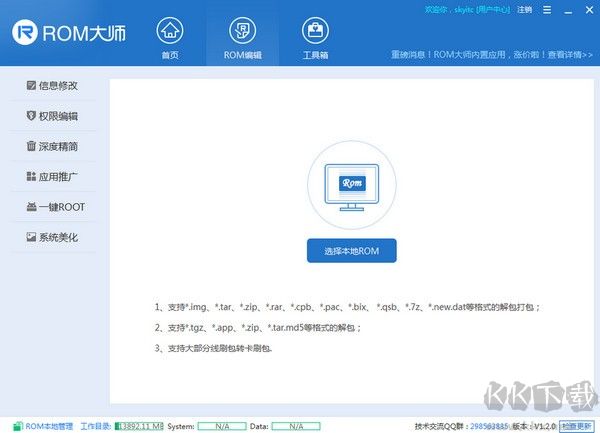600x433 pixels.
Task: Minimize the ROM大师 window
Action: click(x=568, y=11)
